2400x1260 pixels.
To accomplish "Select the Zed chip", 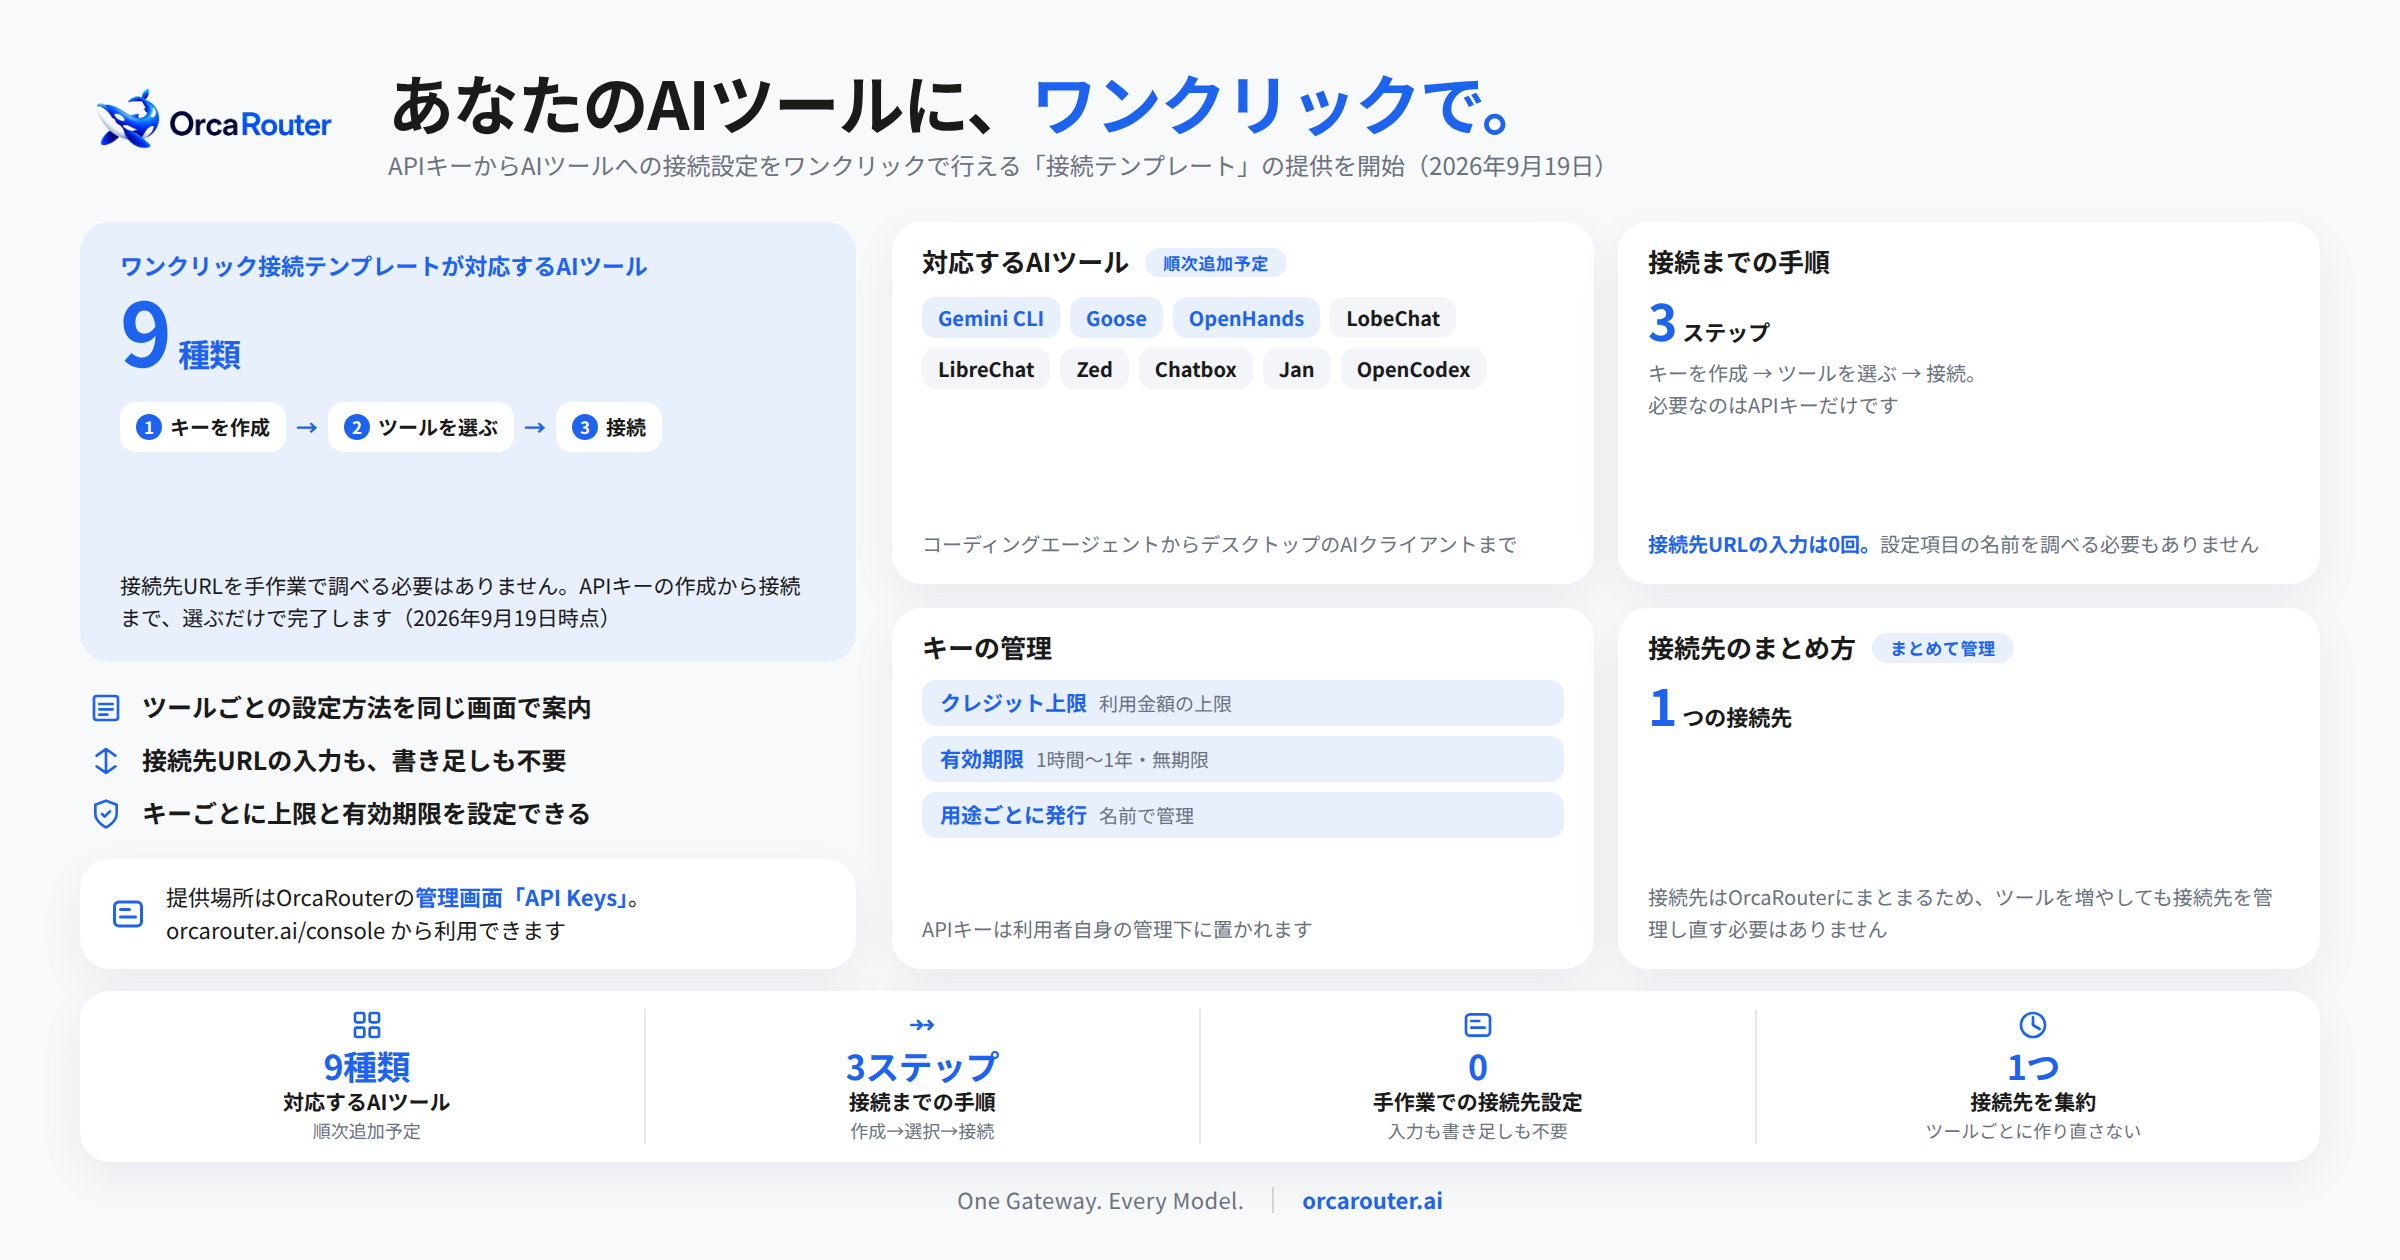I will (x=1094, y=370).
